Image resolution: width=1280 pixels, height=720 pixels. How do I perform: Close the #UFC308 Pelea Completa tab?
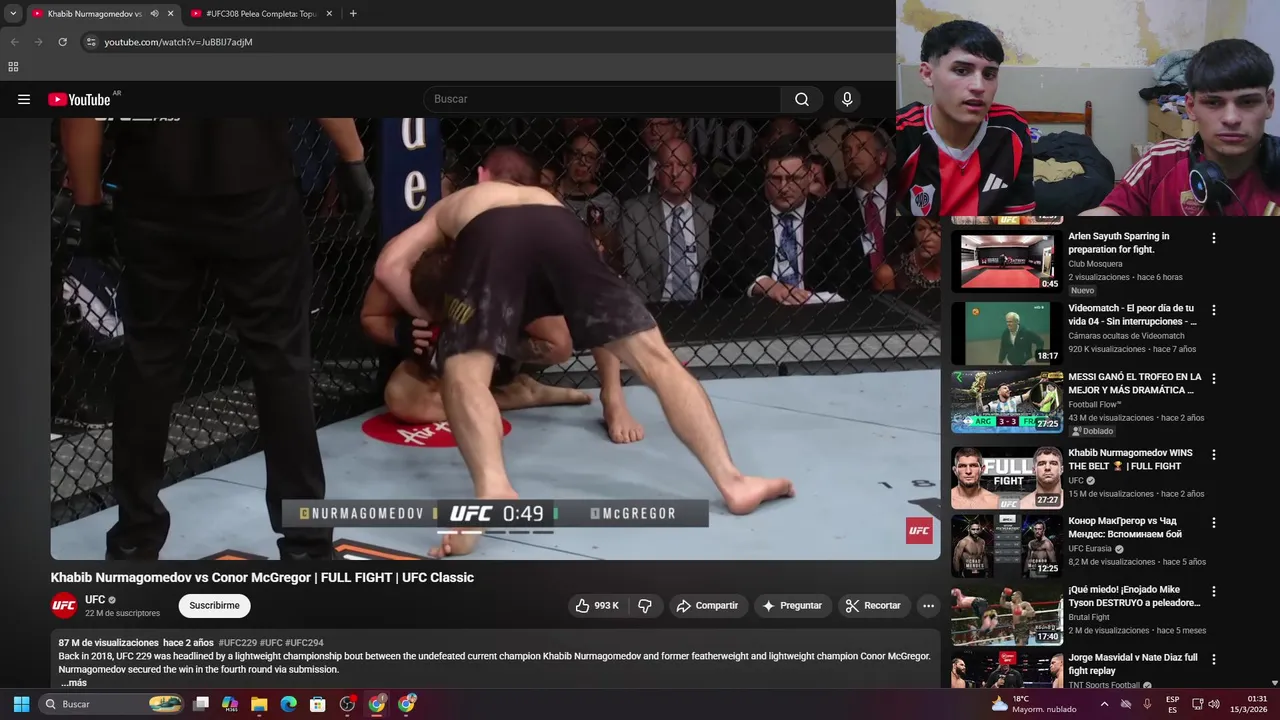tap(329, 14)
